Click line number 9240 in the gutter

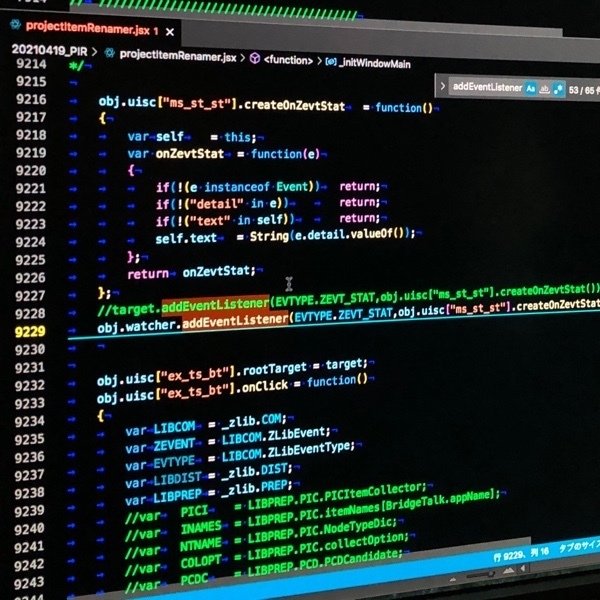pos(29,529)
